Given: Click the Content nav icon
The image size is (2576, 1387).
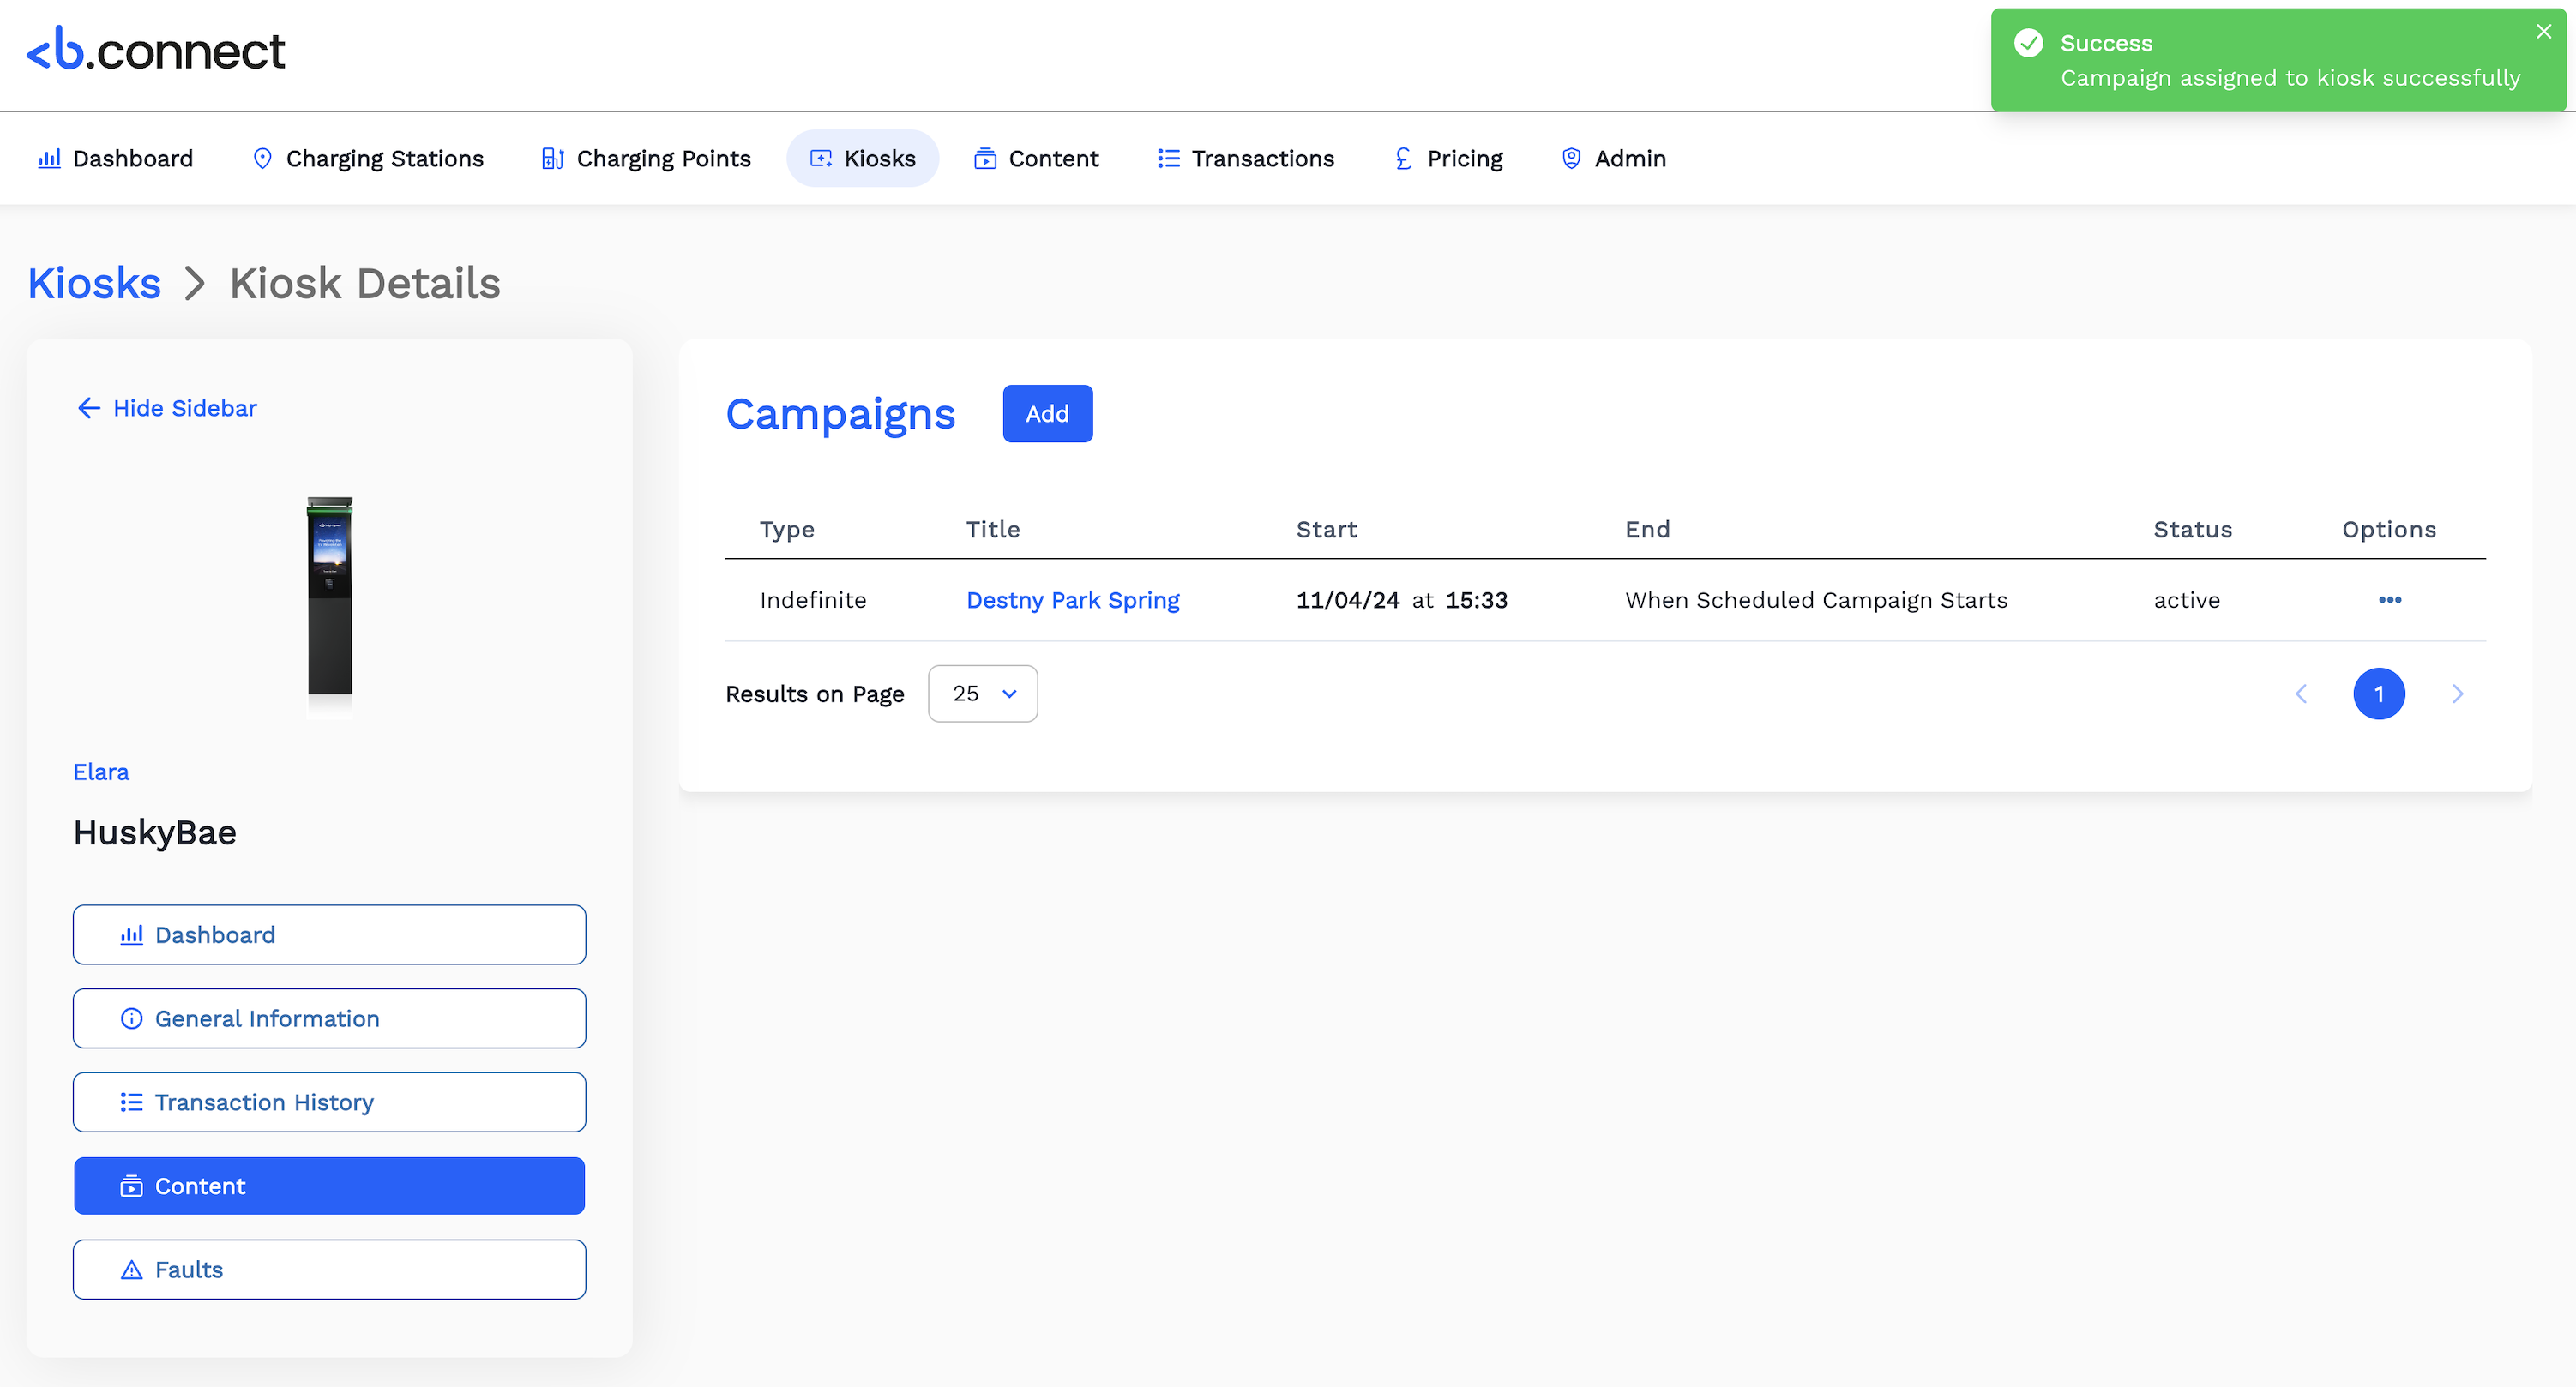Looking at the screenshot, I should click(x=985, y=158).
